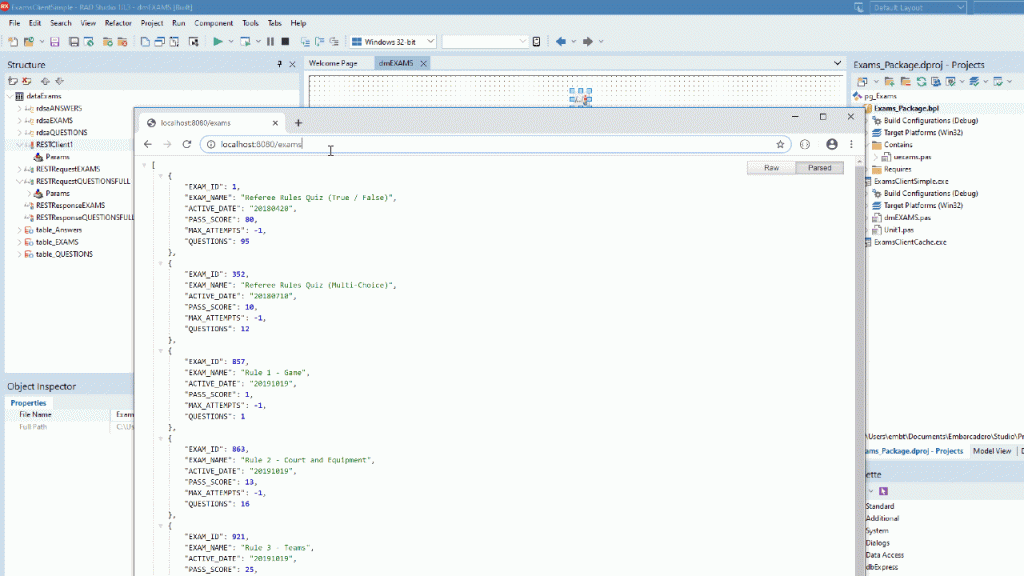The image size is (1024, 576).
Task: Open the File menu
Action: tap(14, 23)
